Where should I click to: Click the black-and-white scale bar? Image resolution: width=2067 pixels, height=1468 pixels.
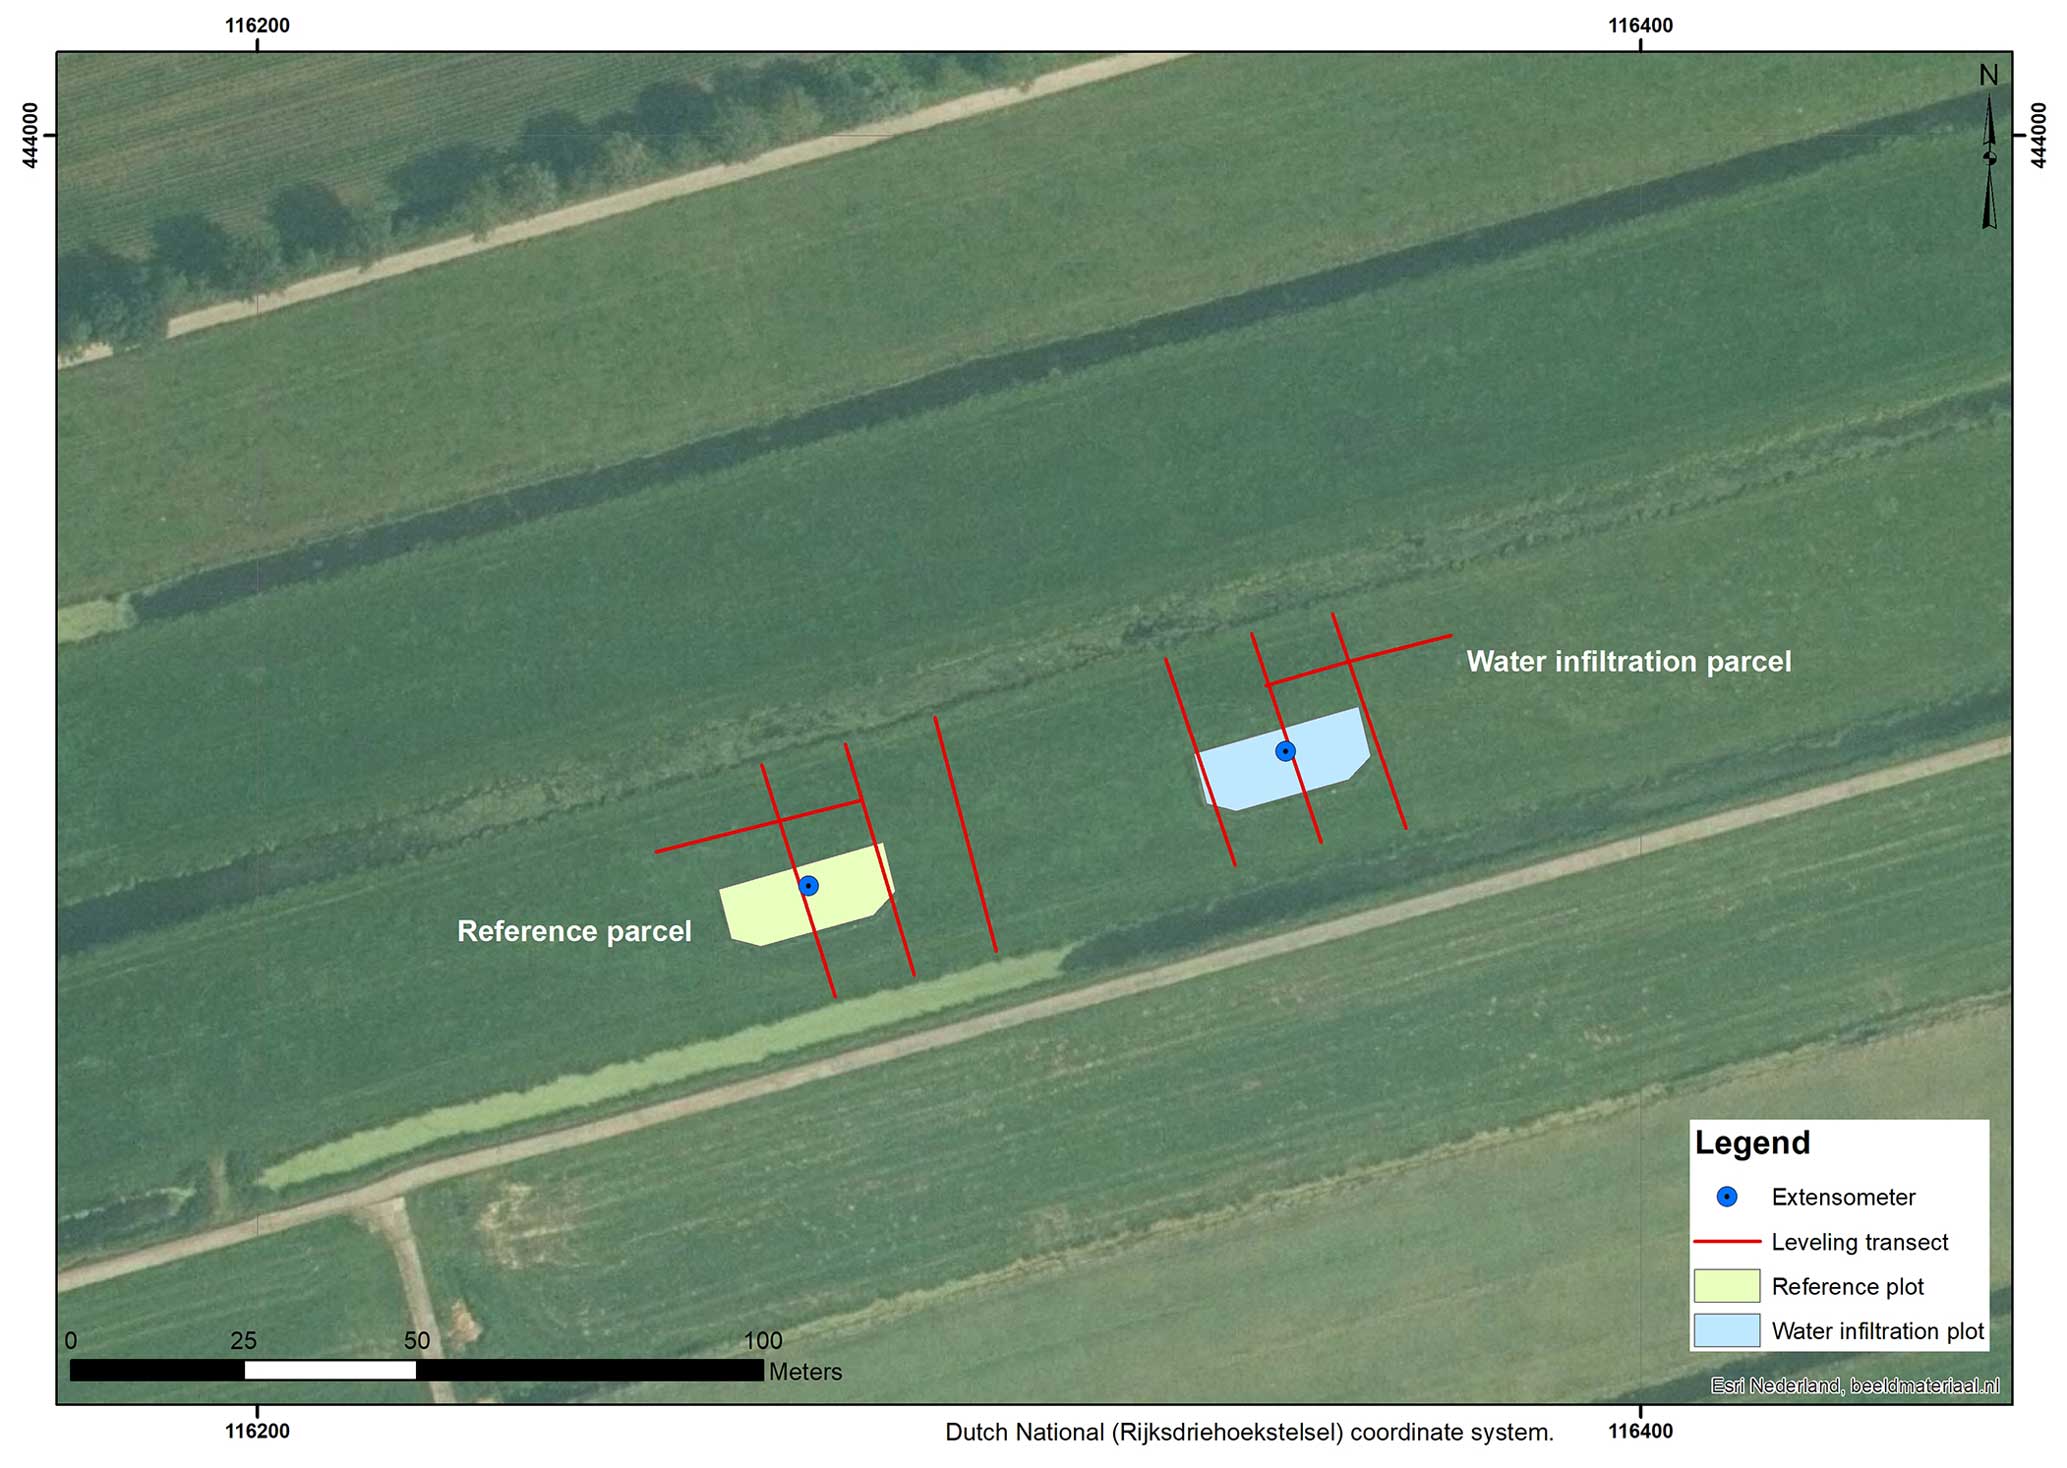click(x=416, y=1370)
